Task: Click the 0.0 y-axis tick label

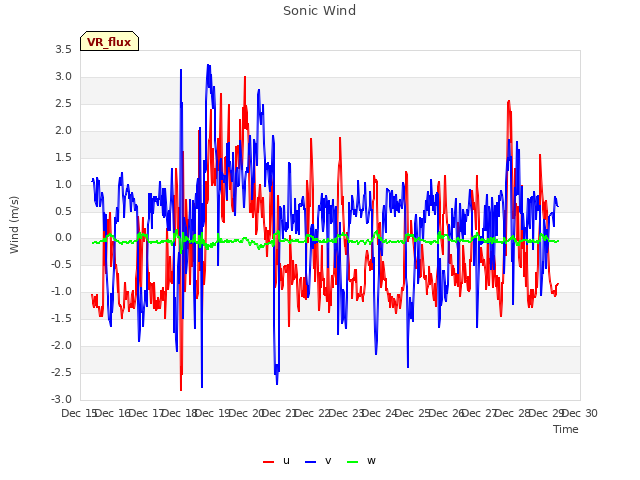Action: (64, 238)
